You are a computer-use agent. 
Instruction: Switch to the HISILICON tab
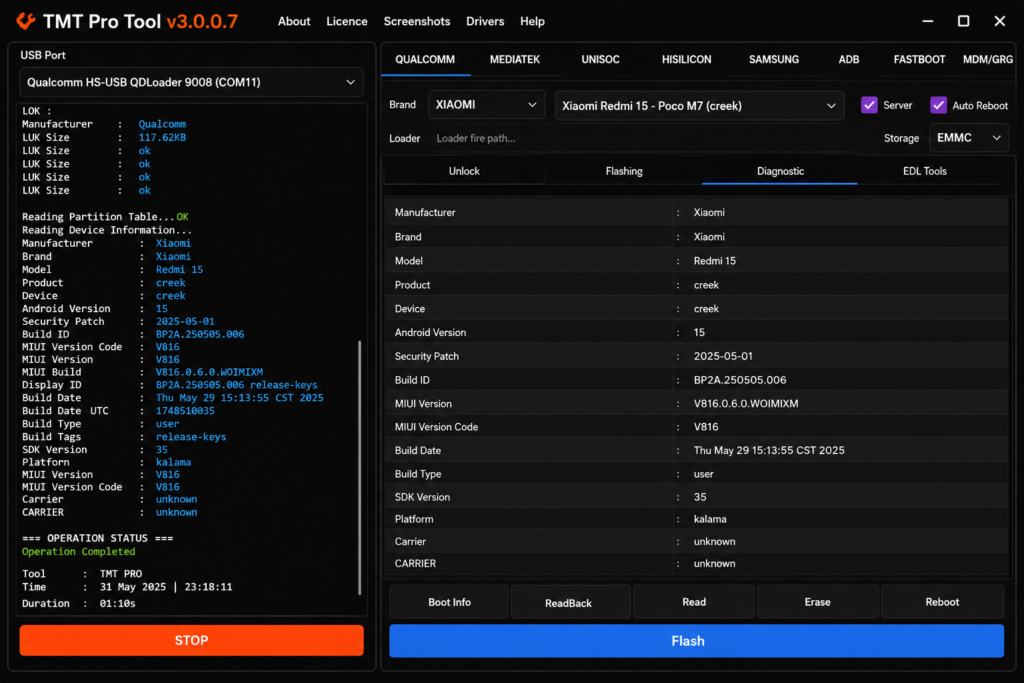686,59
